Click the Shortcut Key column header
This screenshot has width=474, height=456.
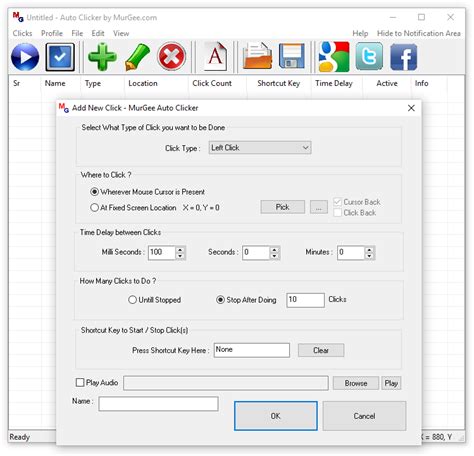pyautogui.click(x=279, y=83)
